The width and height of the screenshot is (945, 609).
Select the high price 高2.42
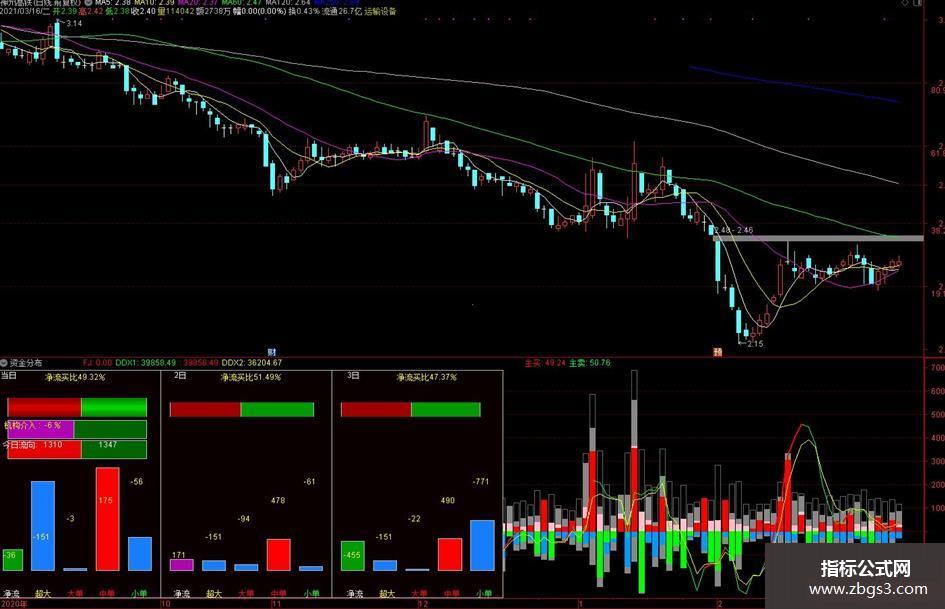[92, 11]
